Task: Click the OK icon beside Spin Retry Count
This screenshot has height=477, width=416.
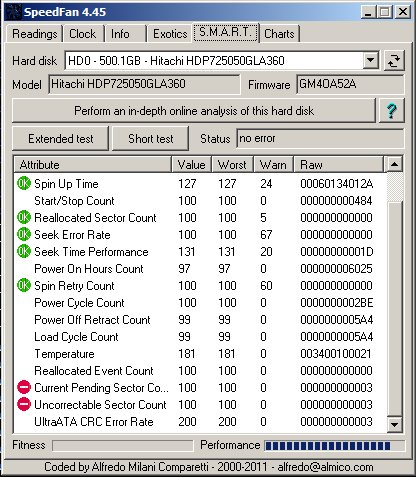Action: point(24,286)
